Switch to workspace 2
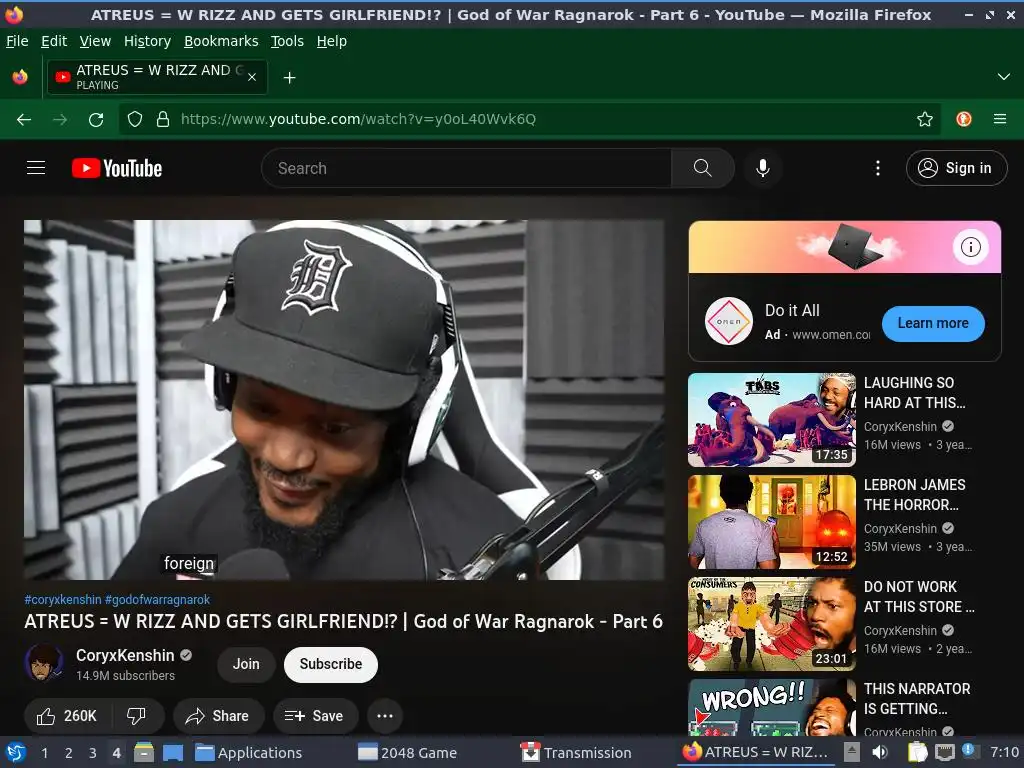This screenshot has height=768, width=1024. [x=69, y=752]
